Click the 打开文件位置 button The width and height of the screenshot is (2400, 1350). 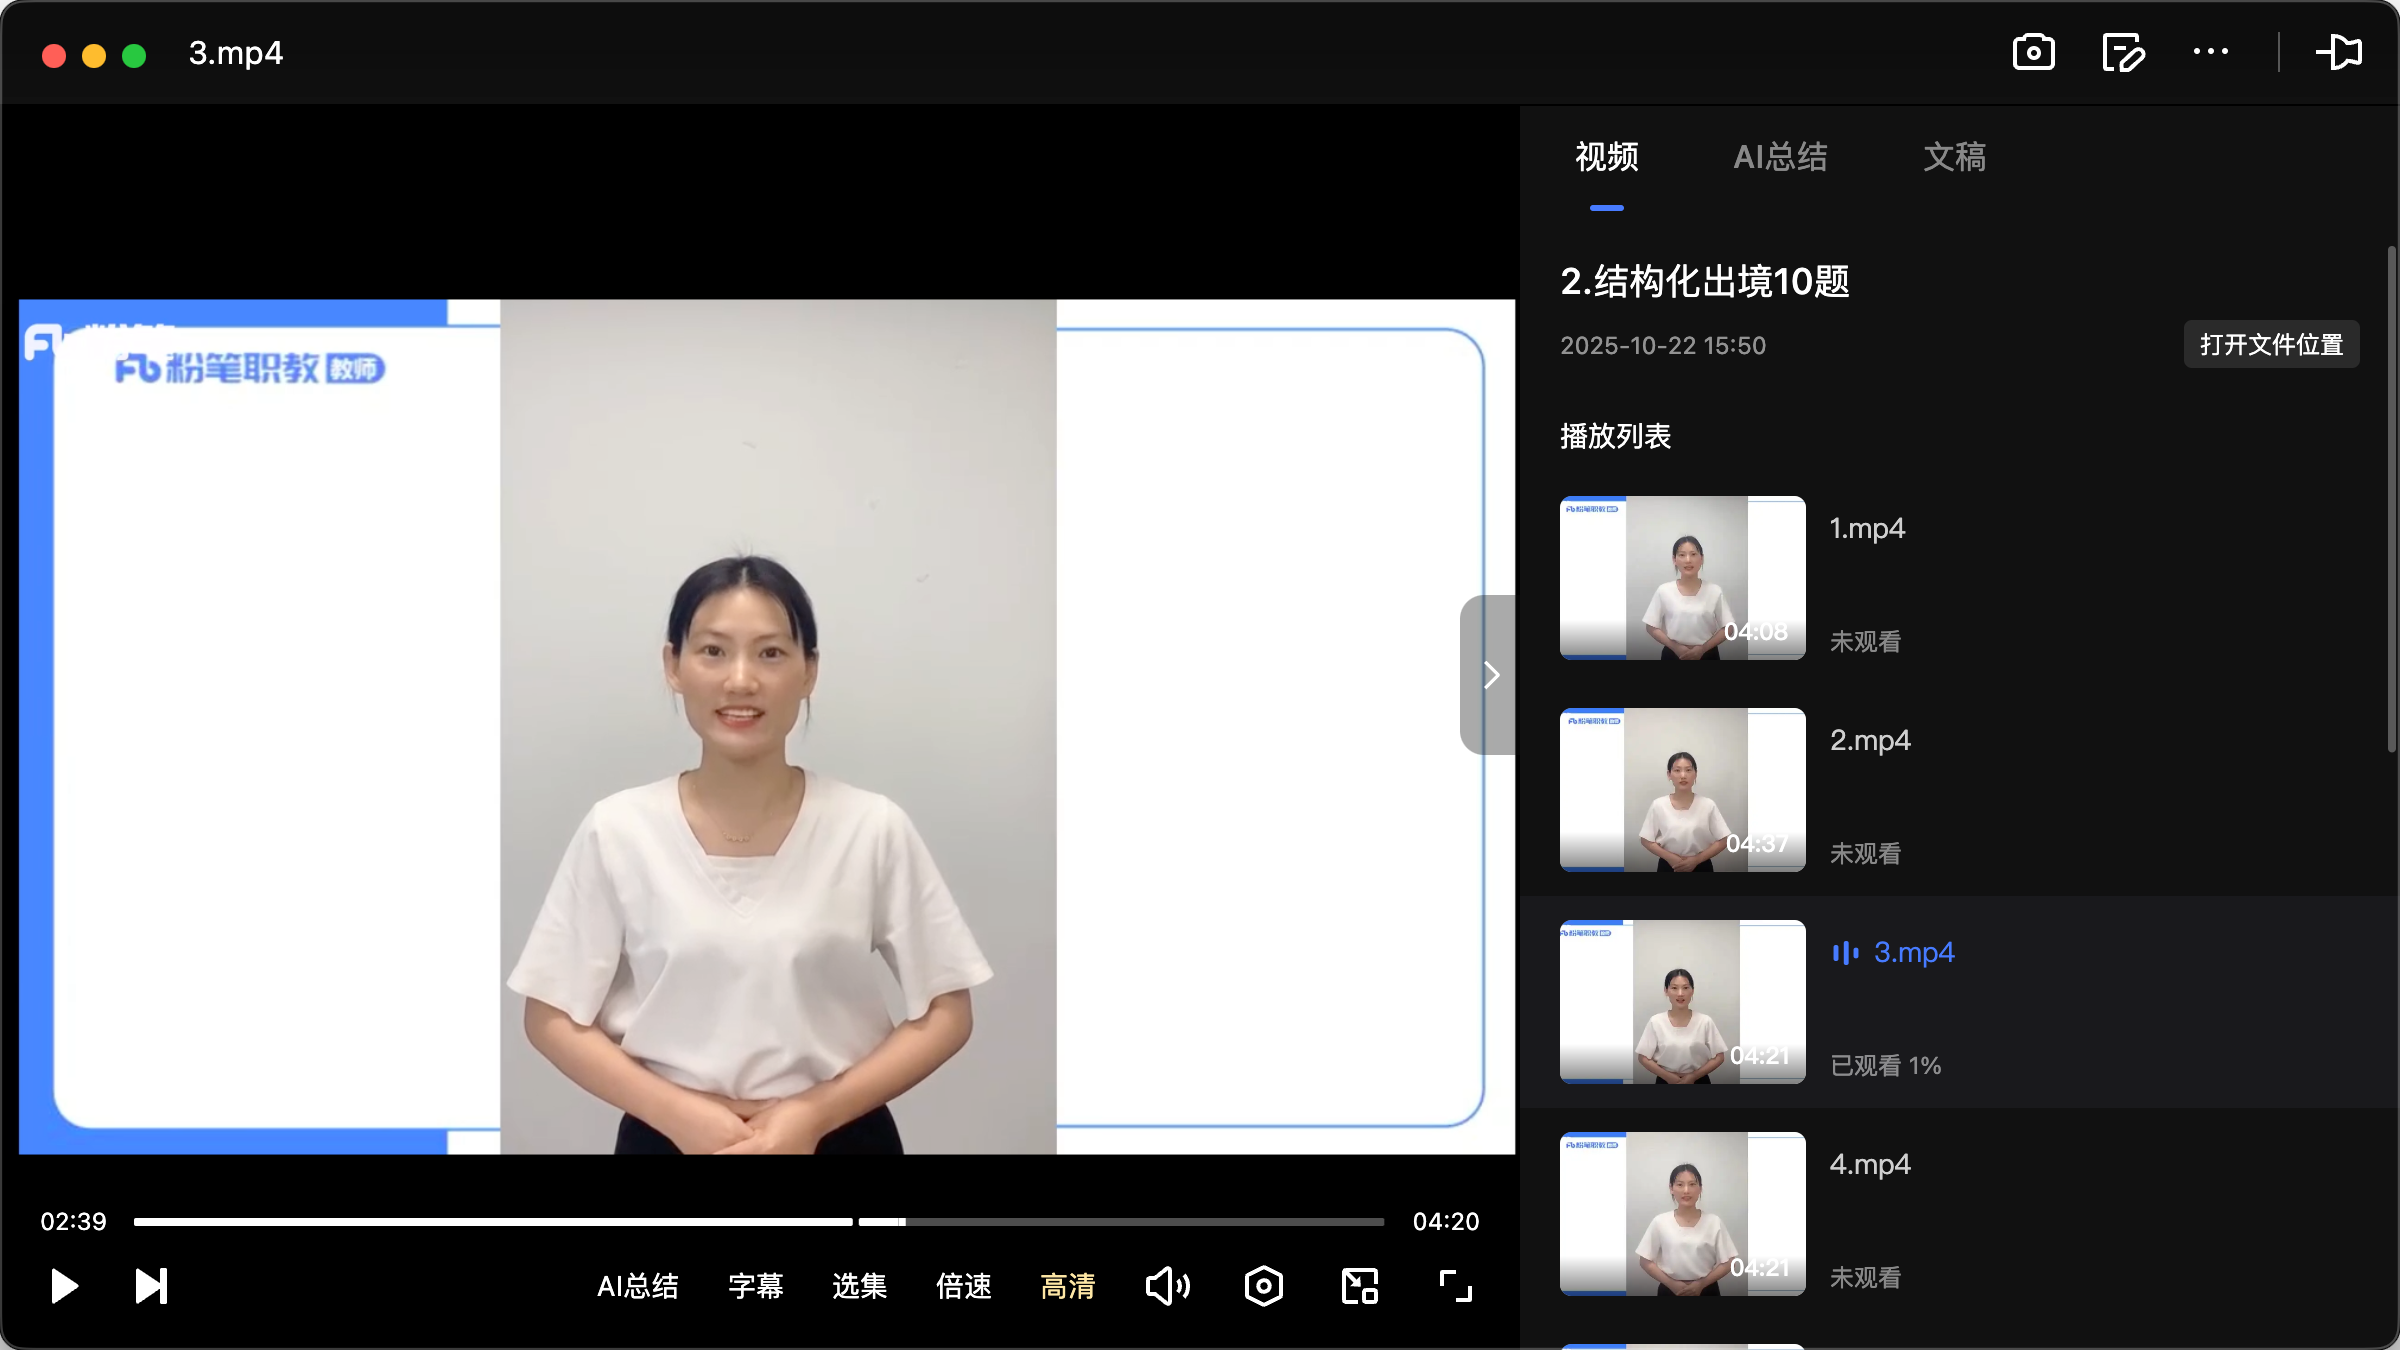point(2270,344)
